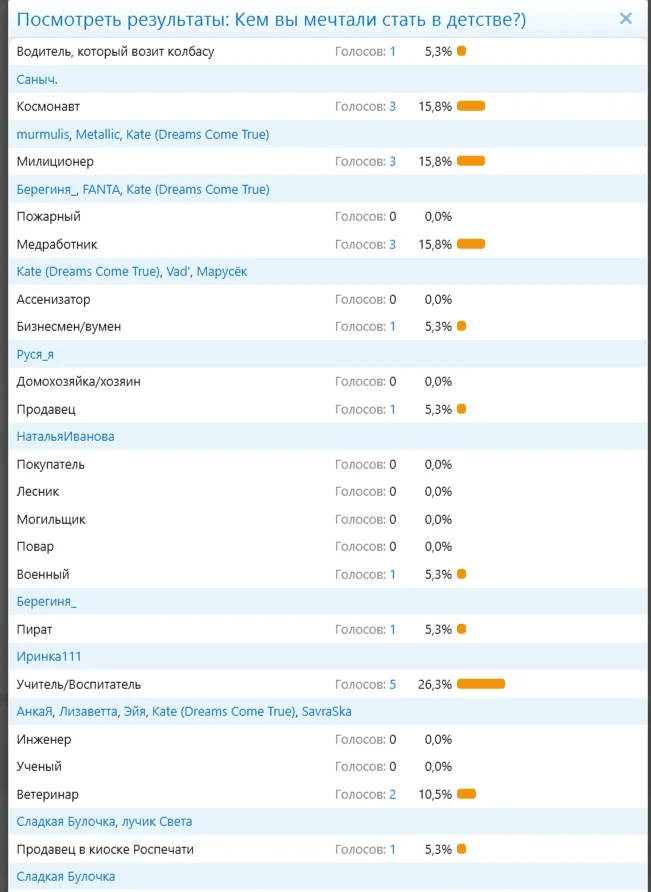Click the vote count for Учитель/Воспитатель

392,685
